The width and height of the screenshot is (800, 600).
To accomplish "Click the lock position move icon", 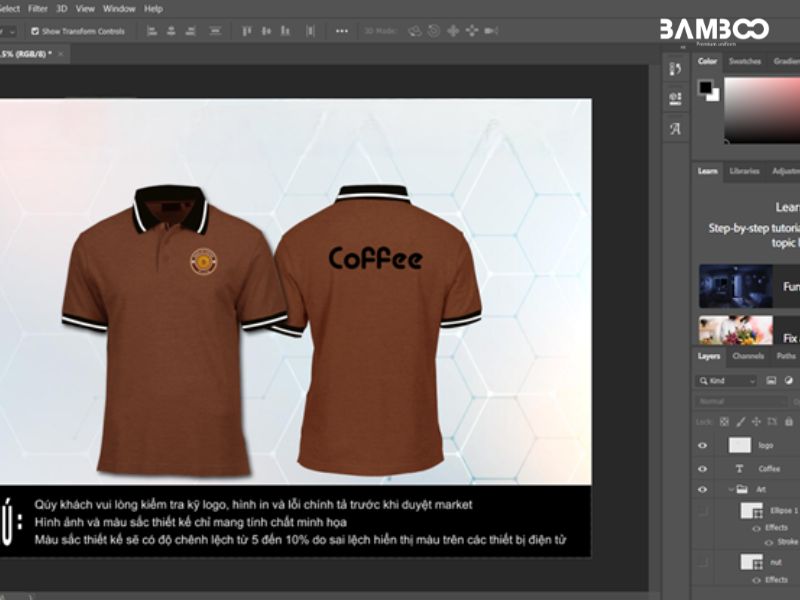I will 757,421.
